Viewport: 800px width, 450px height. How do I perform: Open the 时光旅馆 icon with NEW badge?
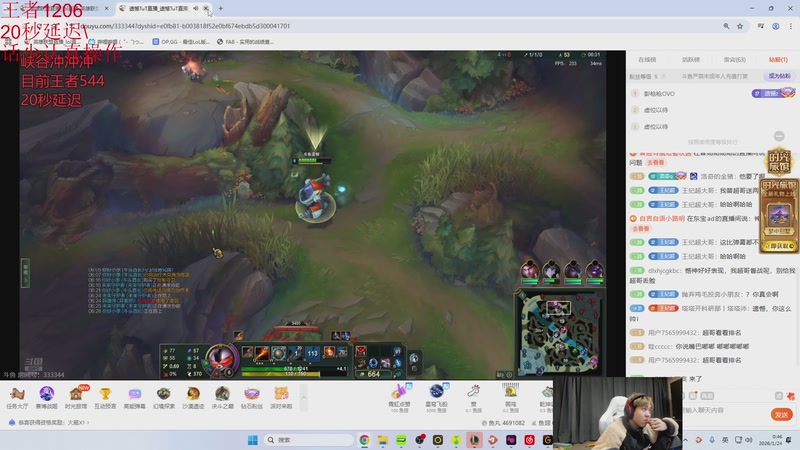76,398
